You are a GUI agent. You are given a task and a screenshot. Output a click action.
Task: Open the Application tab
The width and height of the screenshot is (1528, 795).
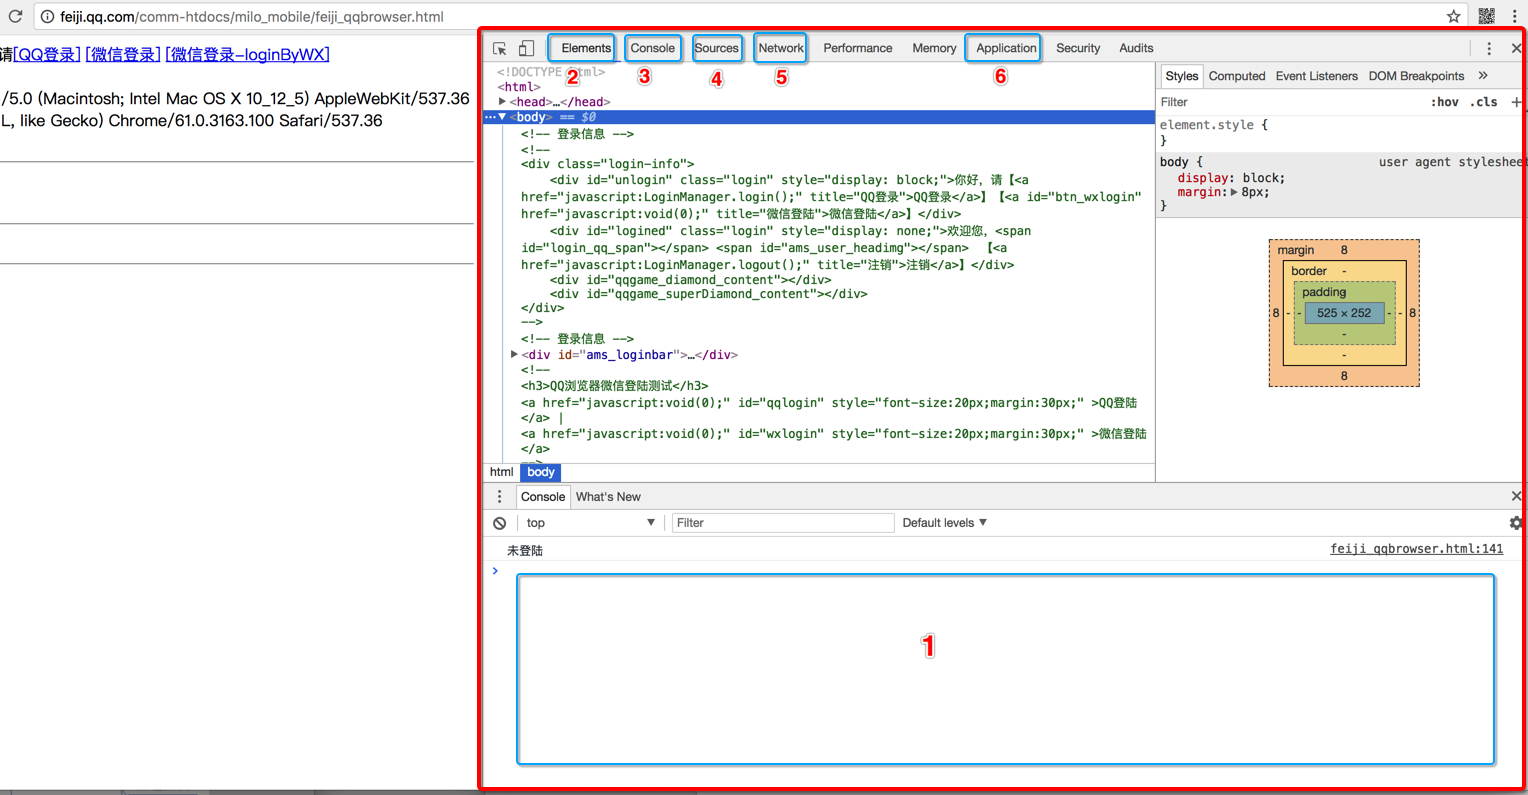coord(1006,48)
